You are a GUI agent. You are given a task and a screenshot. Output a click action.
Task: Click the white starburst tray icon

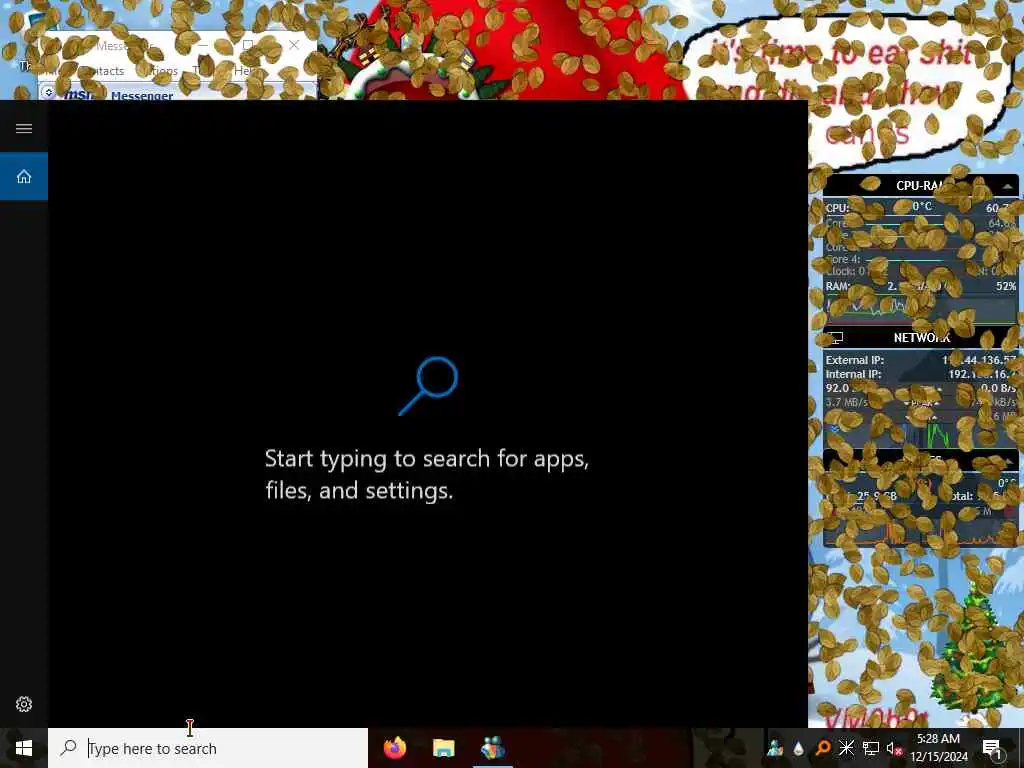coord(846,748)
